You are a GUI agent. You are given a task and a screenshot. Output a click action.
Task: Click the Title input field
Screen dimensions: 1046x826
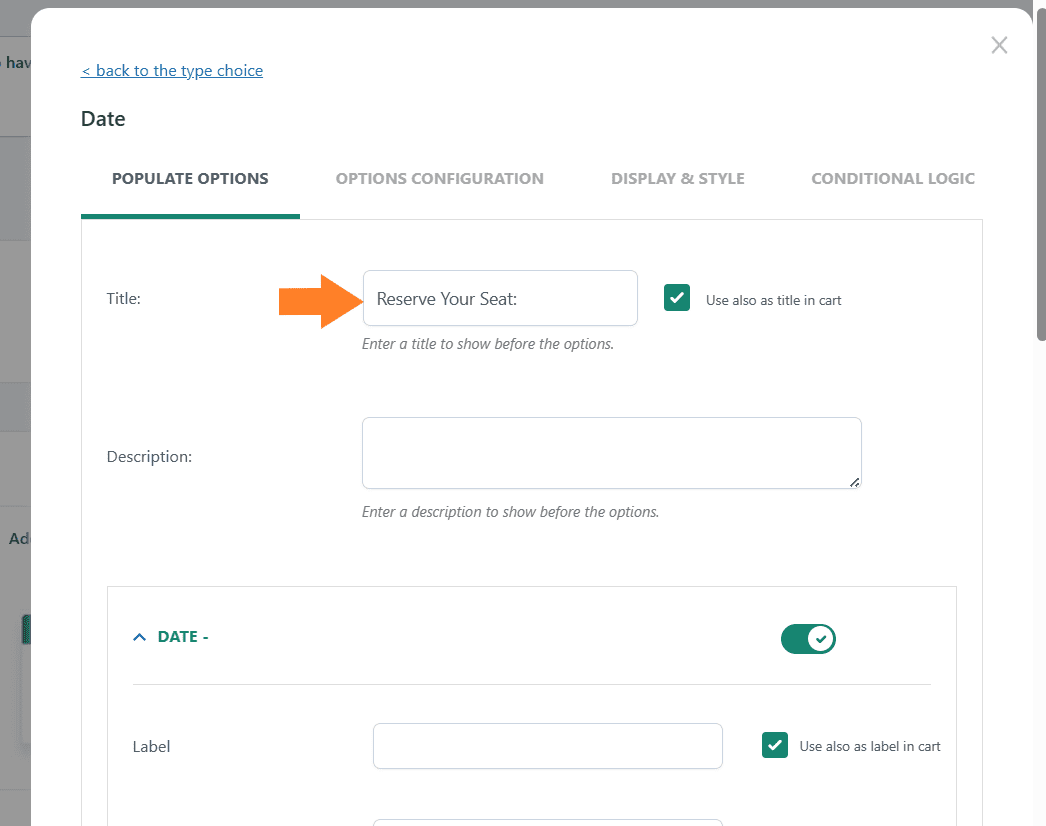[500, 298]
